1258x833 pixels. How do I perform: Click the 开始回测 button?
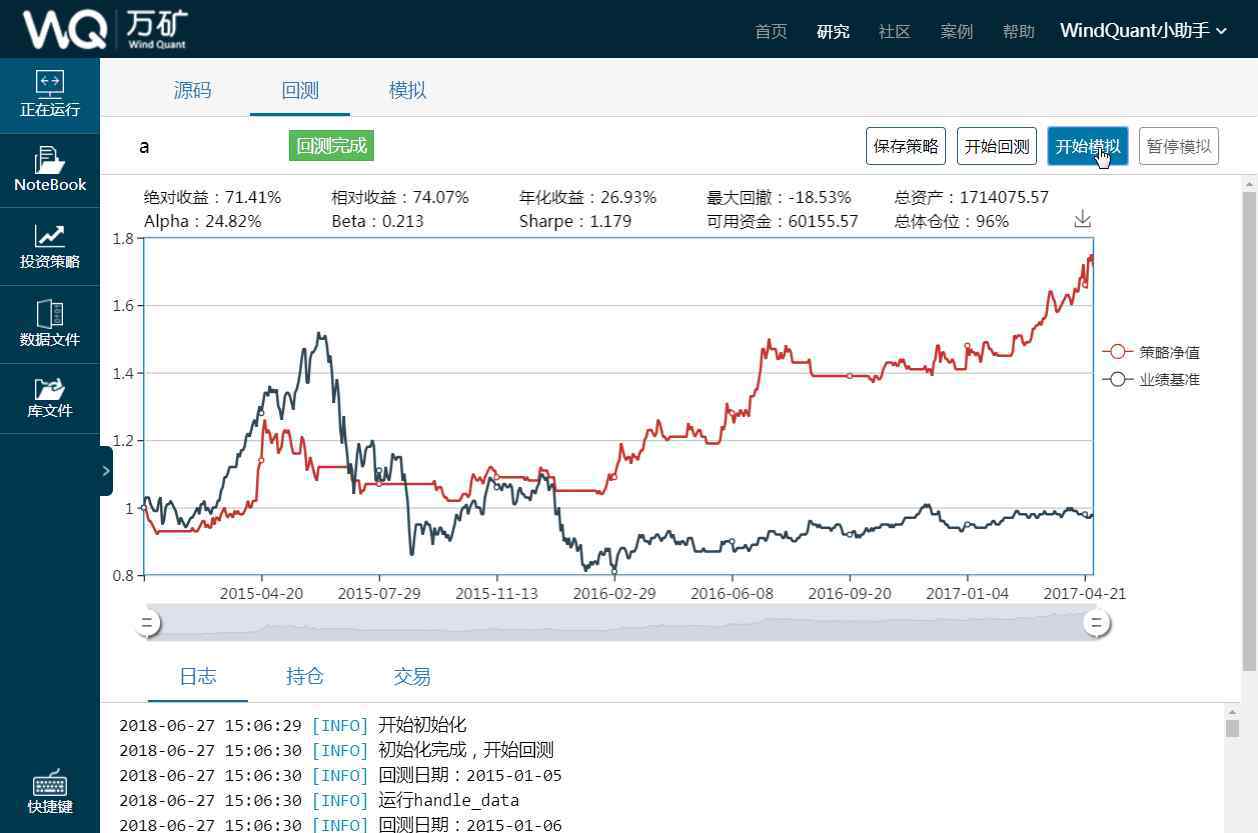pyautogui.click(x=996, y=146)
